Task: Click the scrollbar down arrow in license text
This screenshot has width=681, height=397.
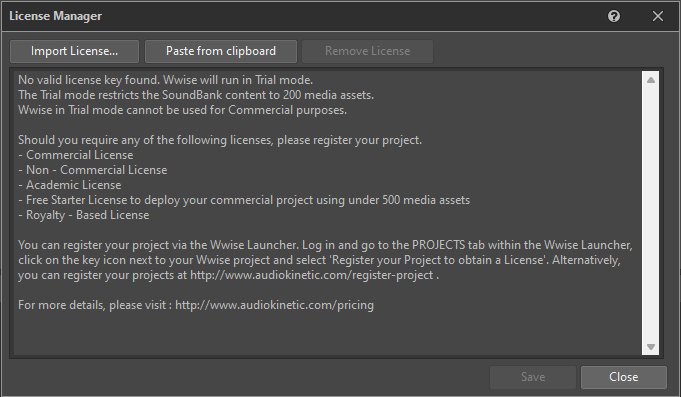Action: (651, 347)
